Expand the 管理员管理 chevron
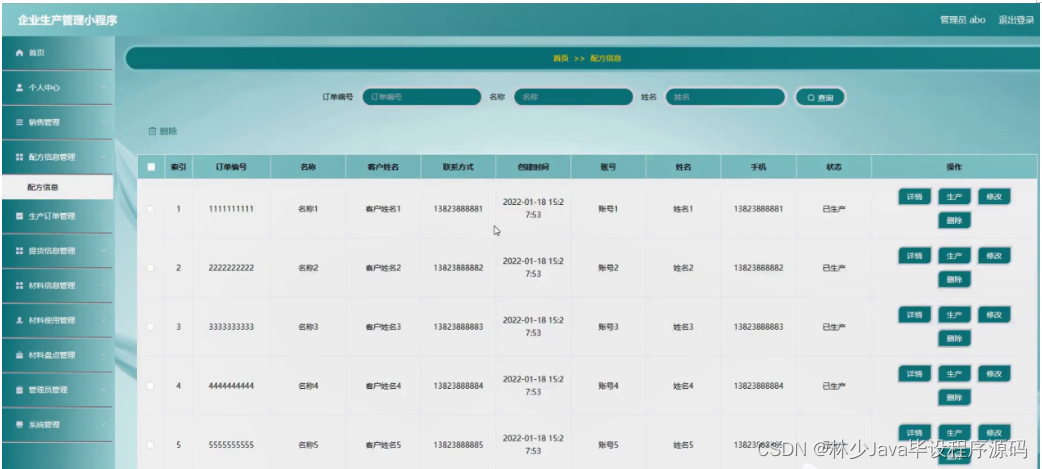 [x=104, y=390]
